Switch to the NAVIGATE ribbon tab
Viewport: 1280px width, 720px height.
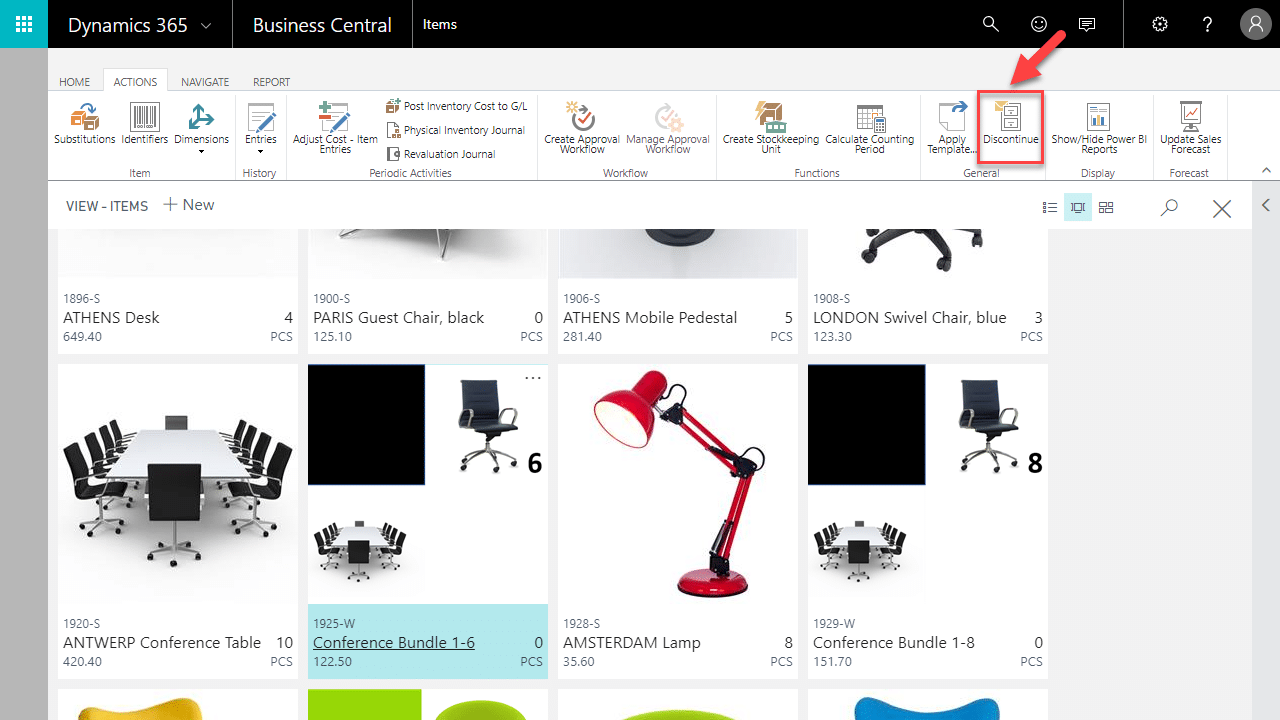tap(205, 82)
